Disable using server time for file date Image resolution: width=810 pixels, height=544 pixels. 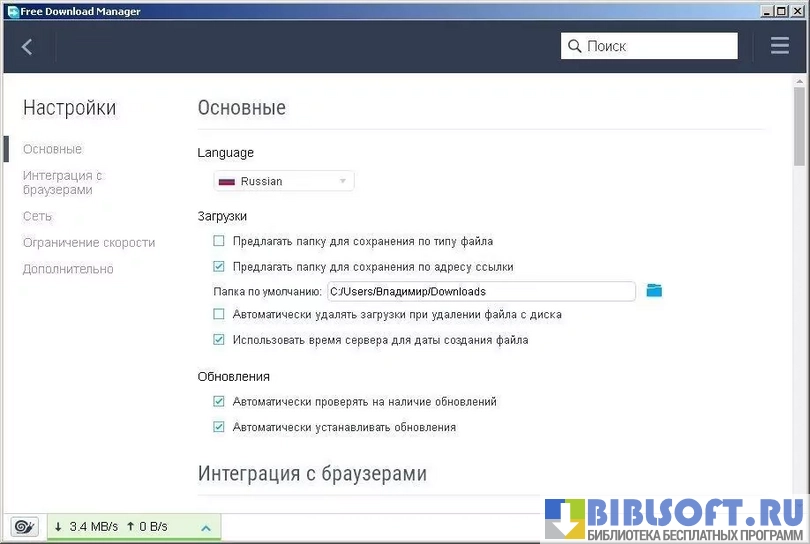(x=219, y=340)
